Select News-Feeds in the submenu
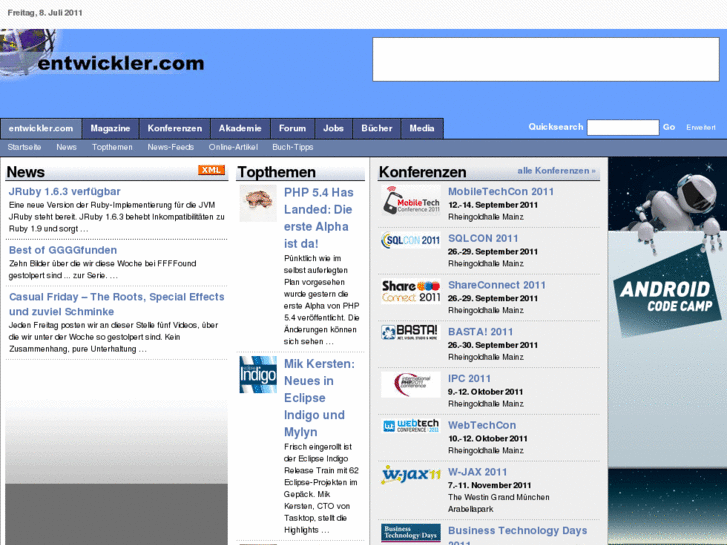 coord(171,147)
